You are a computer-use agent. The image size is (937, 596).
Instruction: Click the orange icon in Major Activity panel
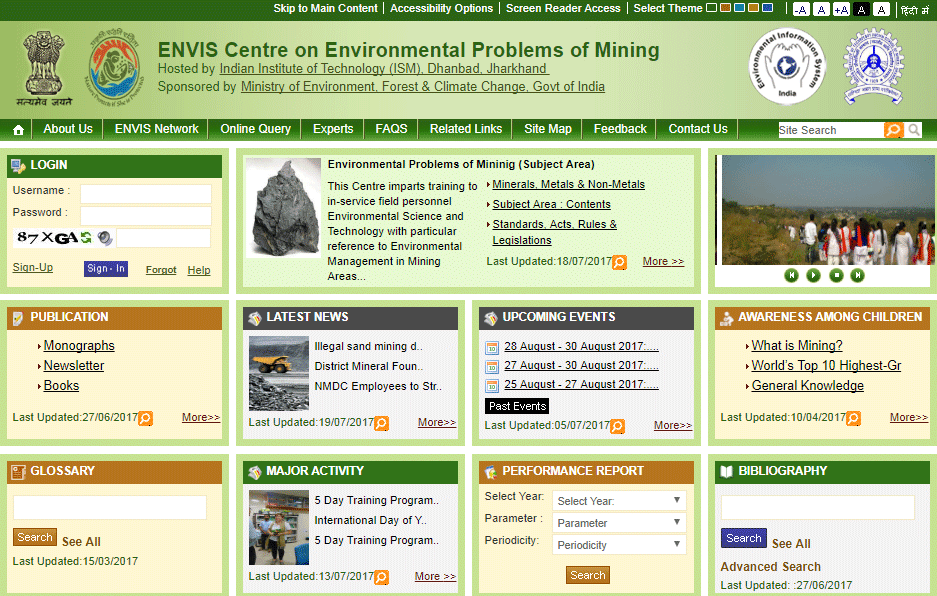(x=381, y=577)
